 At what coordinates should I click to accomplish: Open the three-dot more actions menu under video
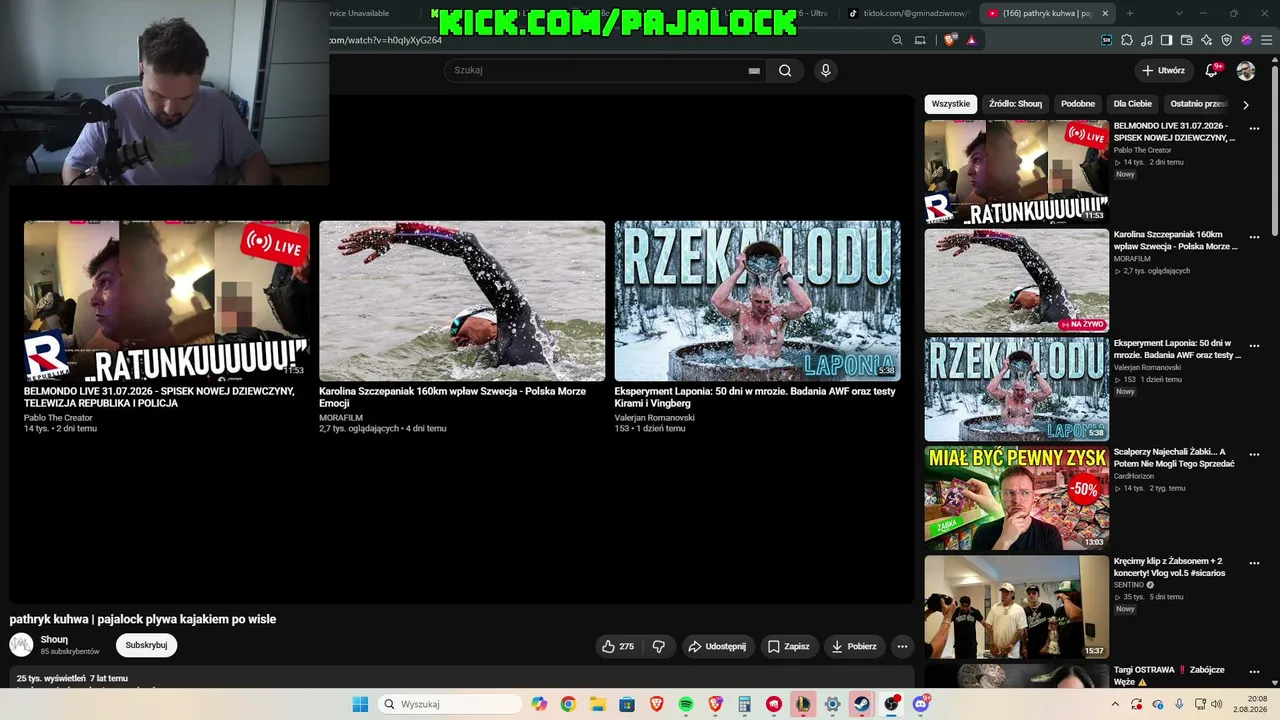902,646
